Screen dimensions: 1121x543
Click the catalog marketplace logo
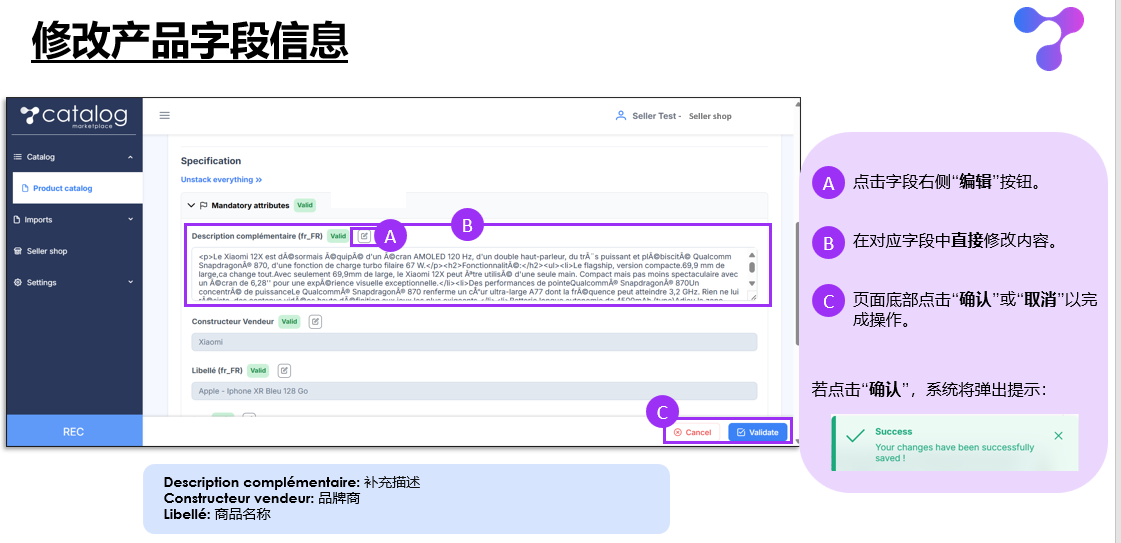coord(73,116)
